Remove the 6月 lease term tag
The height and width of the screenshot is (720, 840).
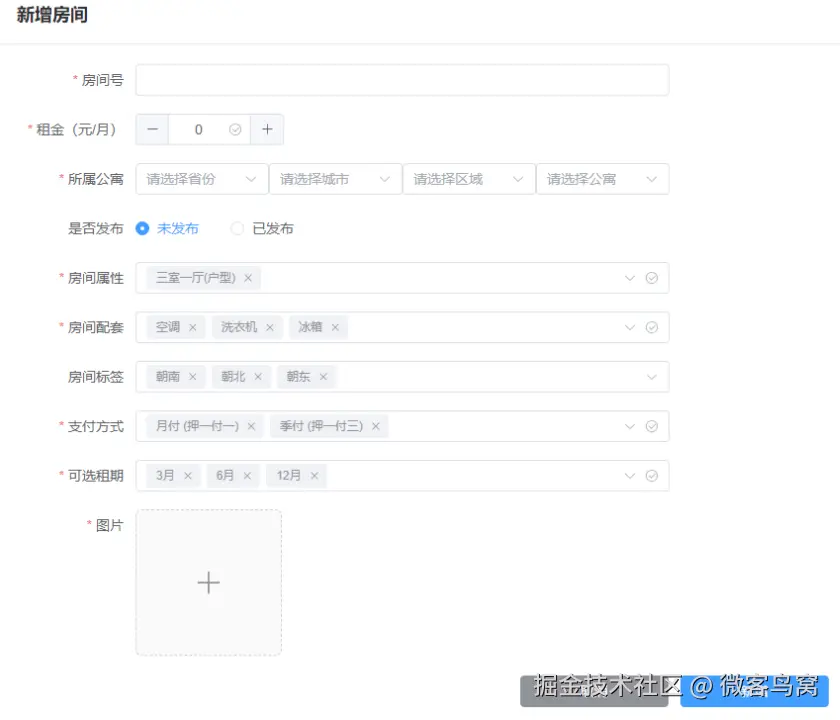point(247,476)
